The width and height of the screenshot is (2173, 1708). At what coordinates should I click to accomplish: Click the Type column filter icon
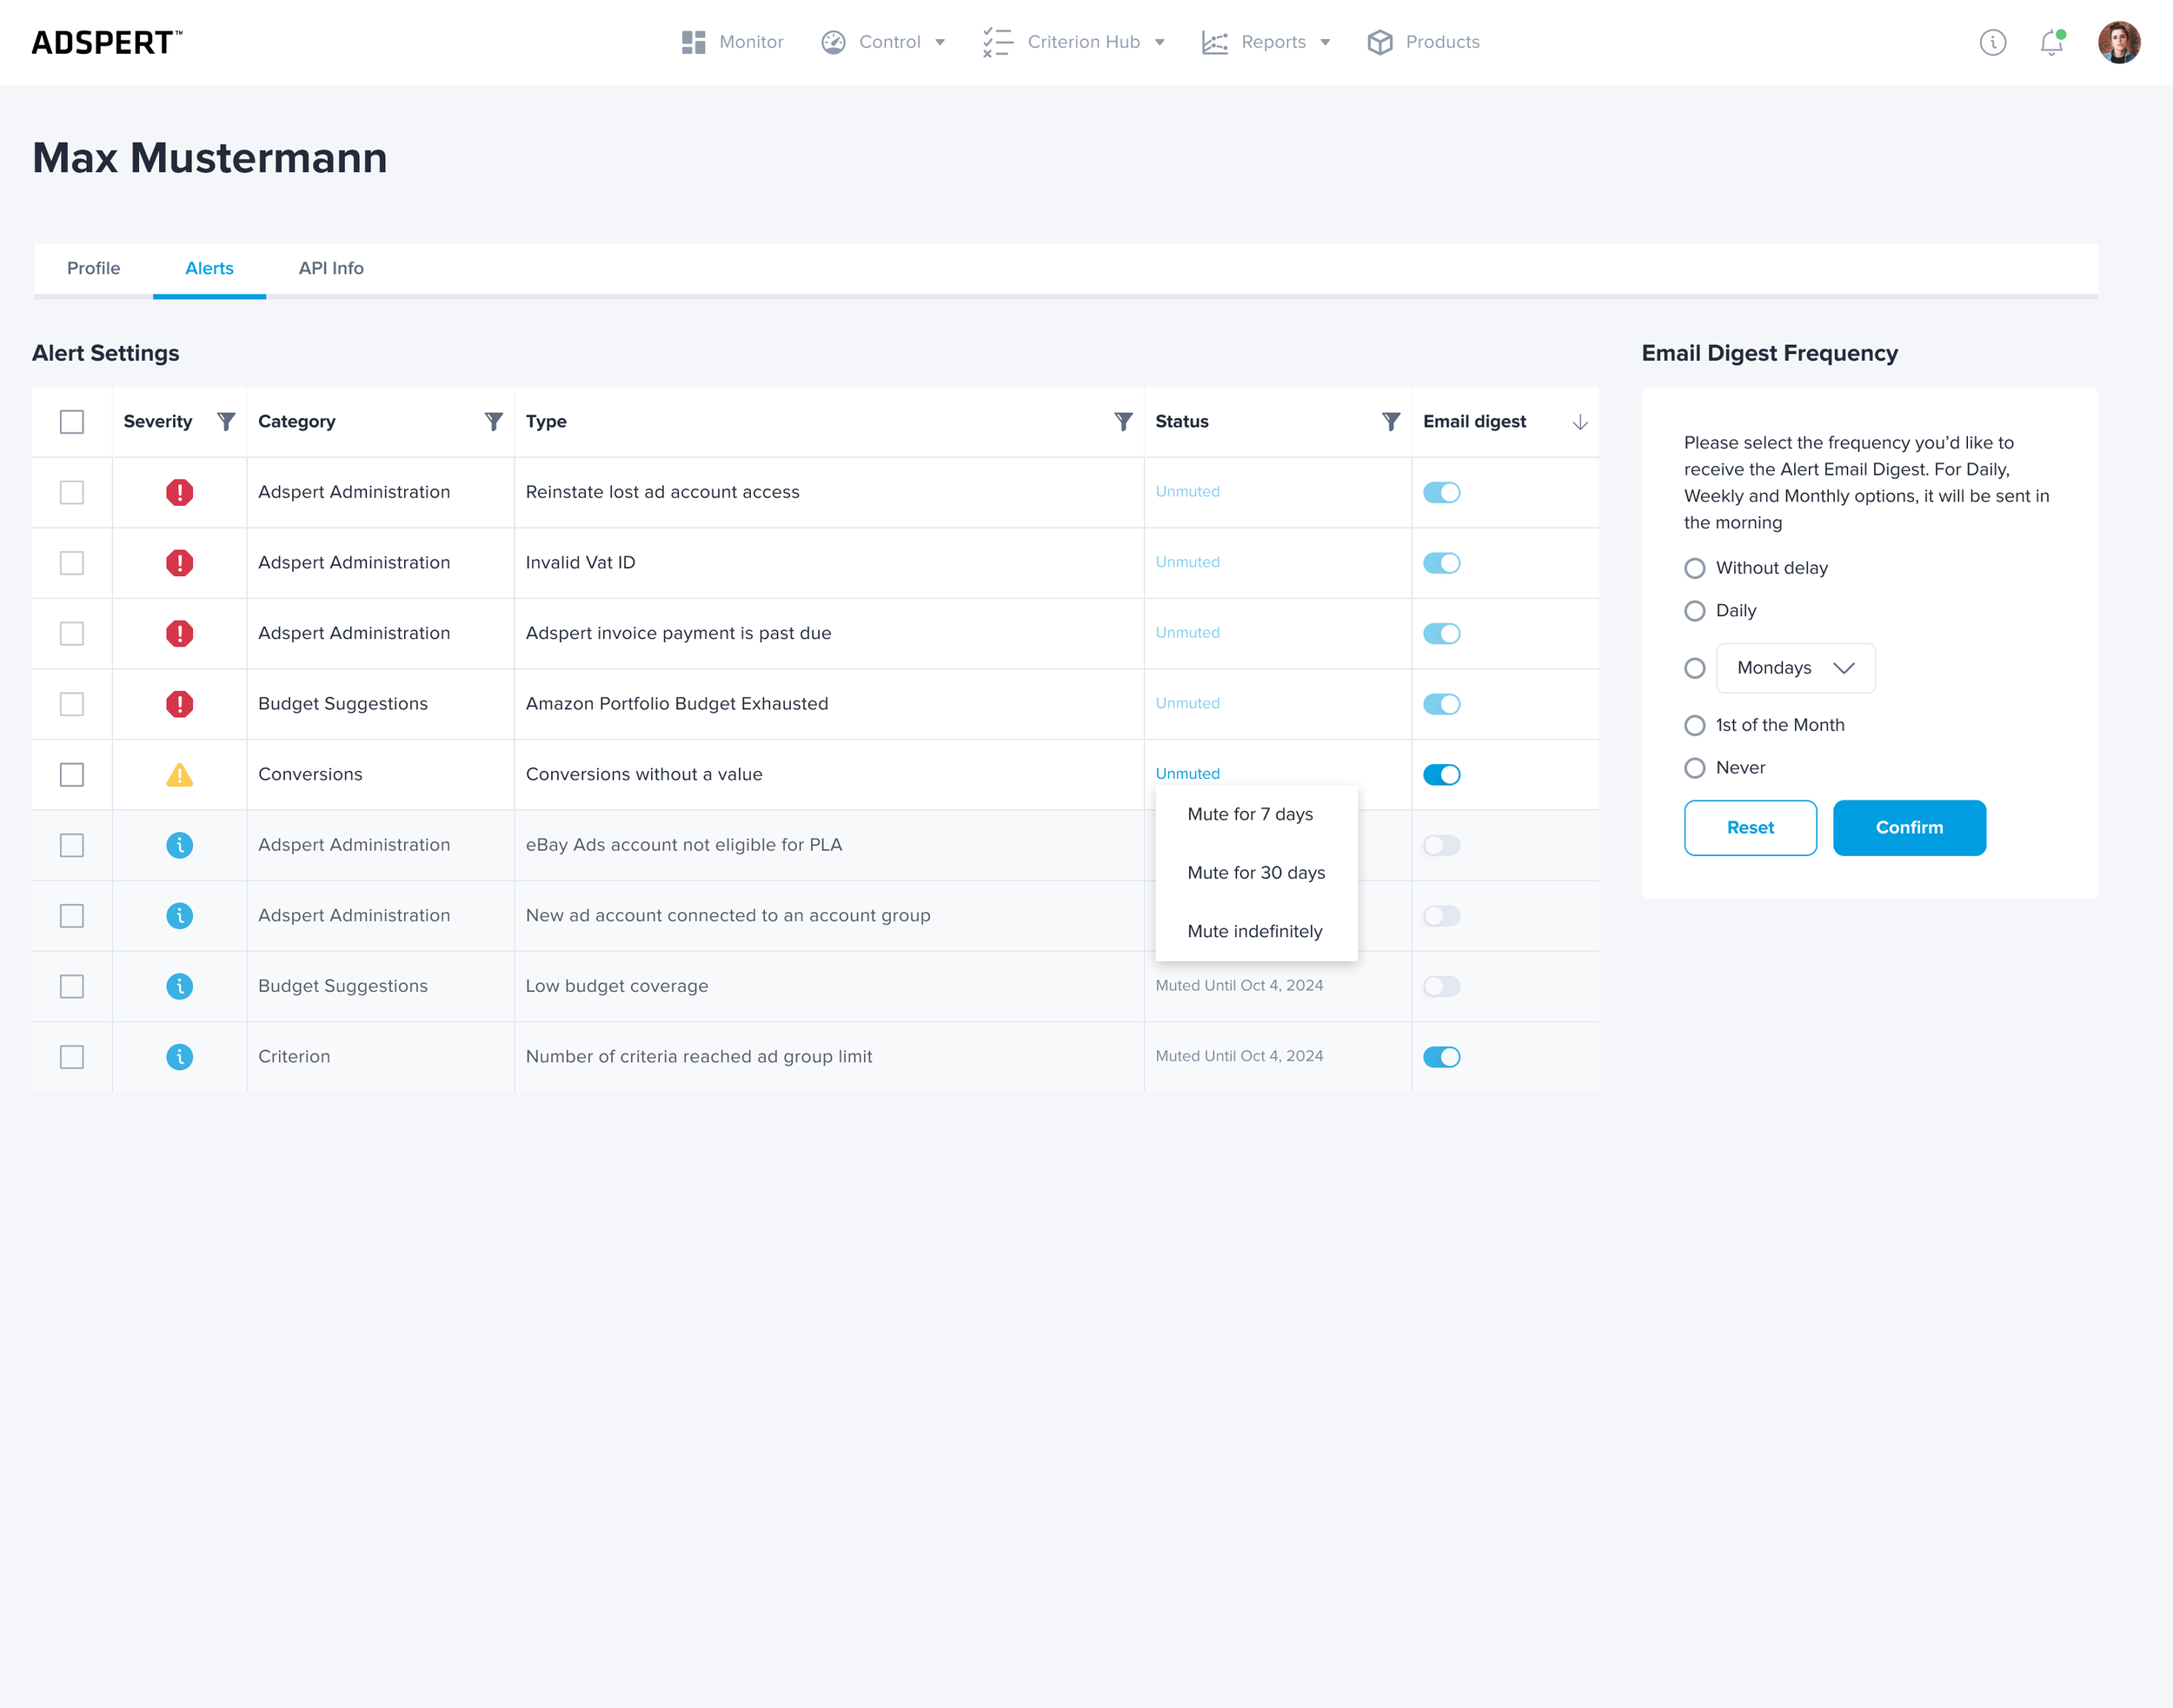click(x=1123, y=421)
